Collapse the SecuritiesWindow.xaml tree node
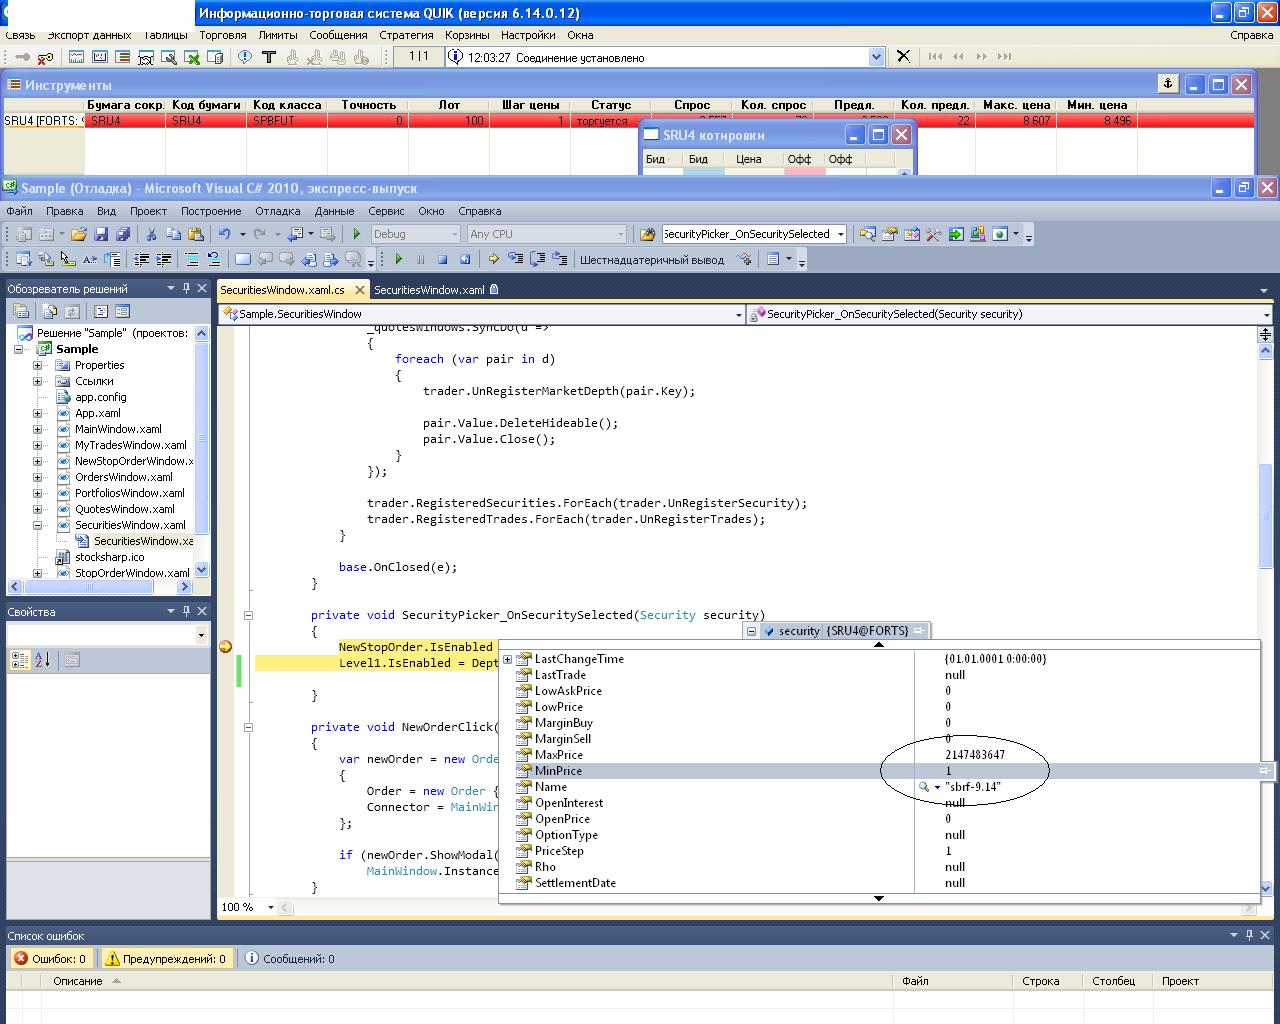 38,525
